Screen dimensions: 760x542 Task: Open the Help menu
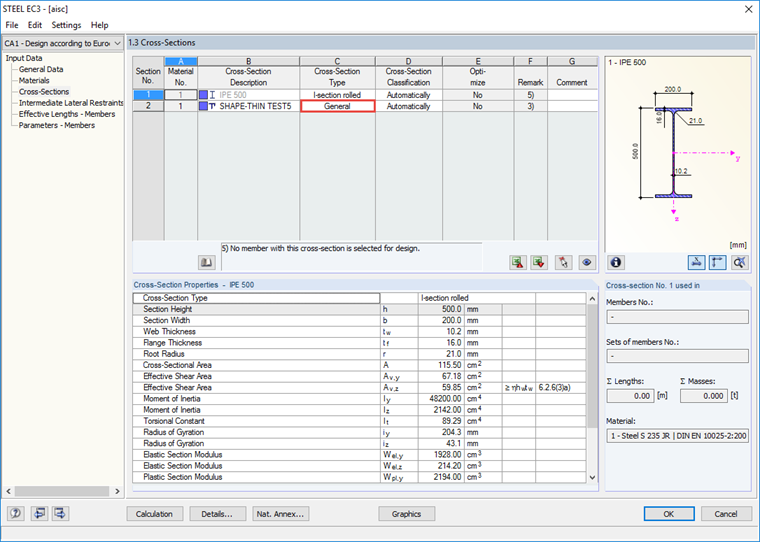[99, 25]
